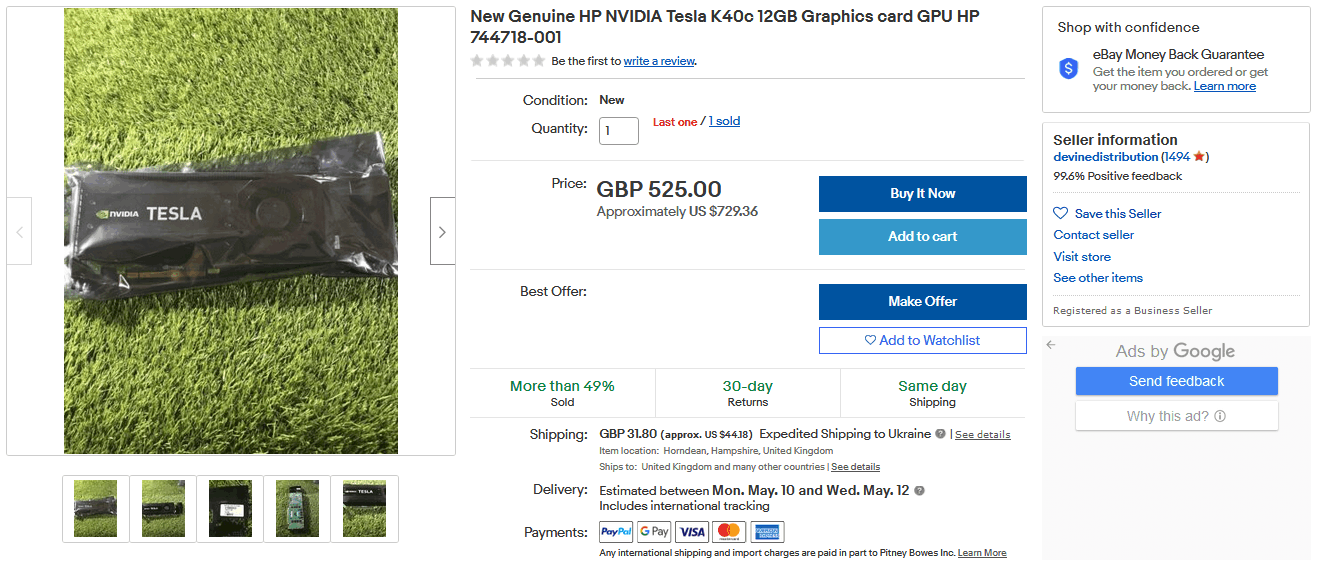
Task: Click the Mastercard icon
Action: pos(730,532)
